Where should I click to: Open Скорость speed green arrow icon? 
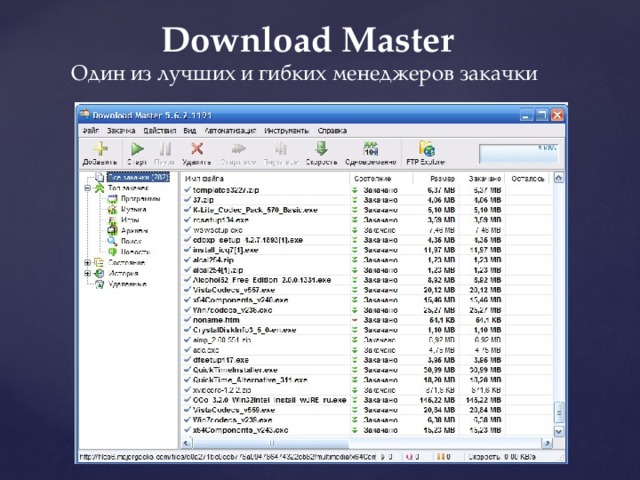(x=322, y=149)
